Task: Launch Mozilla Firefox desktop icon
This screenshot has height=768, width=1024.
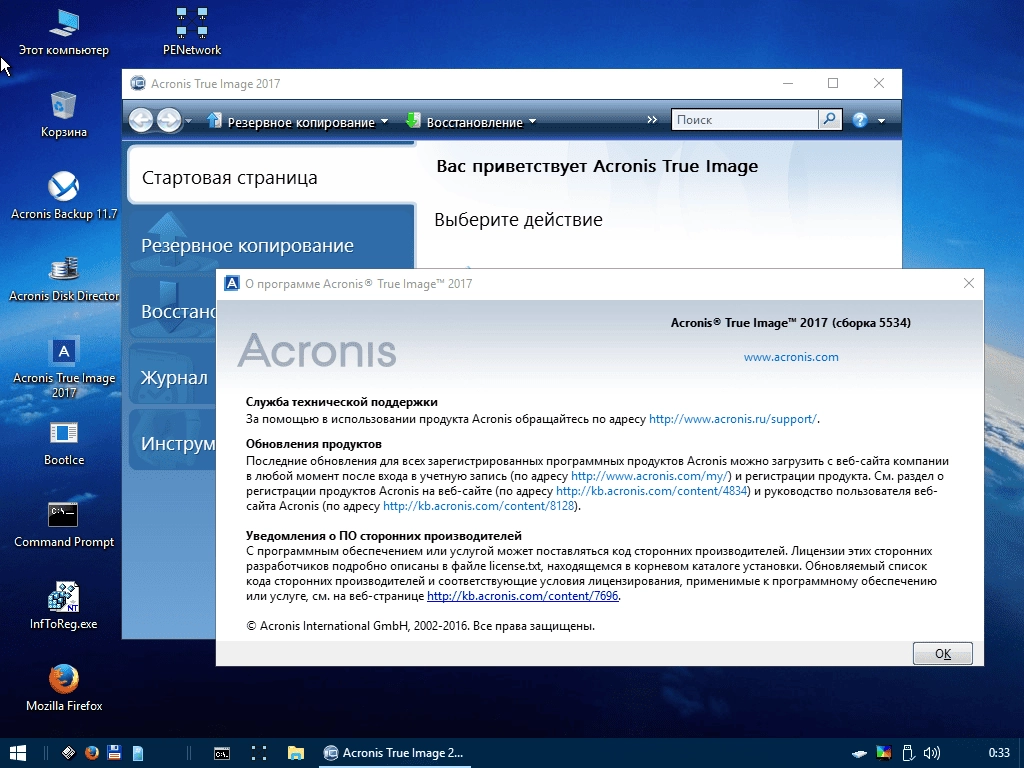Action: click(x=63, y=688)
